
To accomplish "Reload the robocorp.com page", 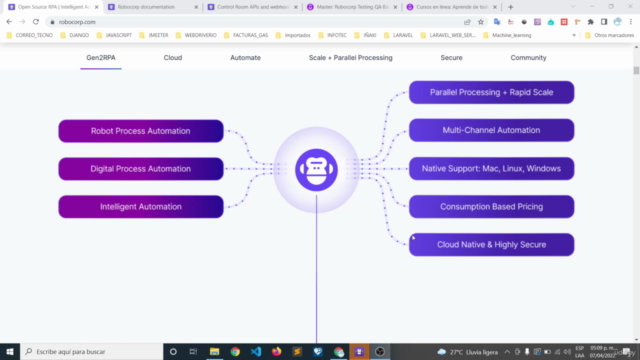I will [x=36, y=22].
